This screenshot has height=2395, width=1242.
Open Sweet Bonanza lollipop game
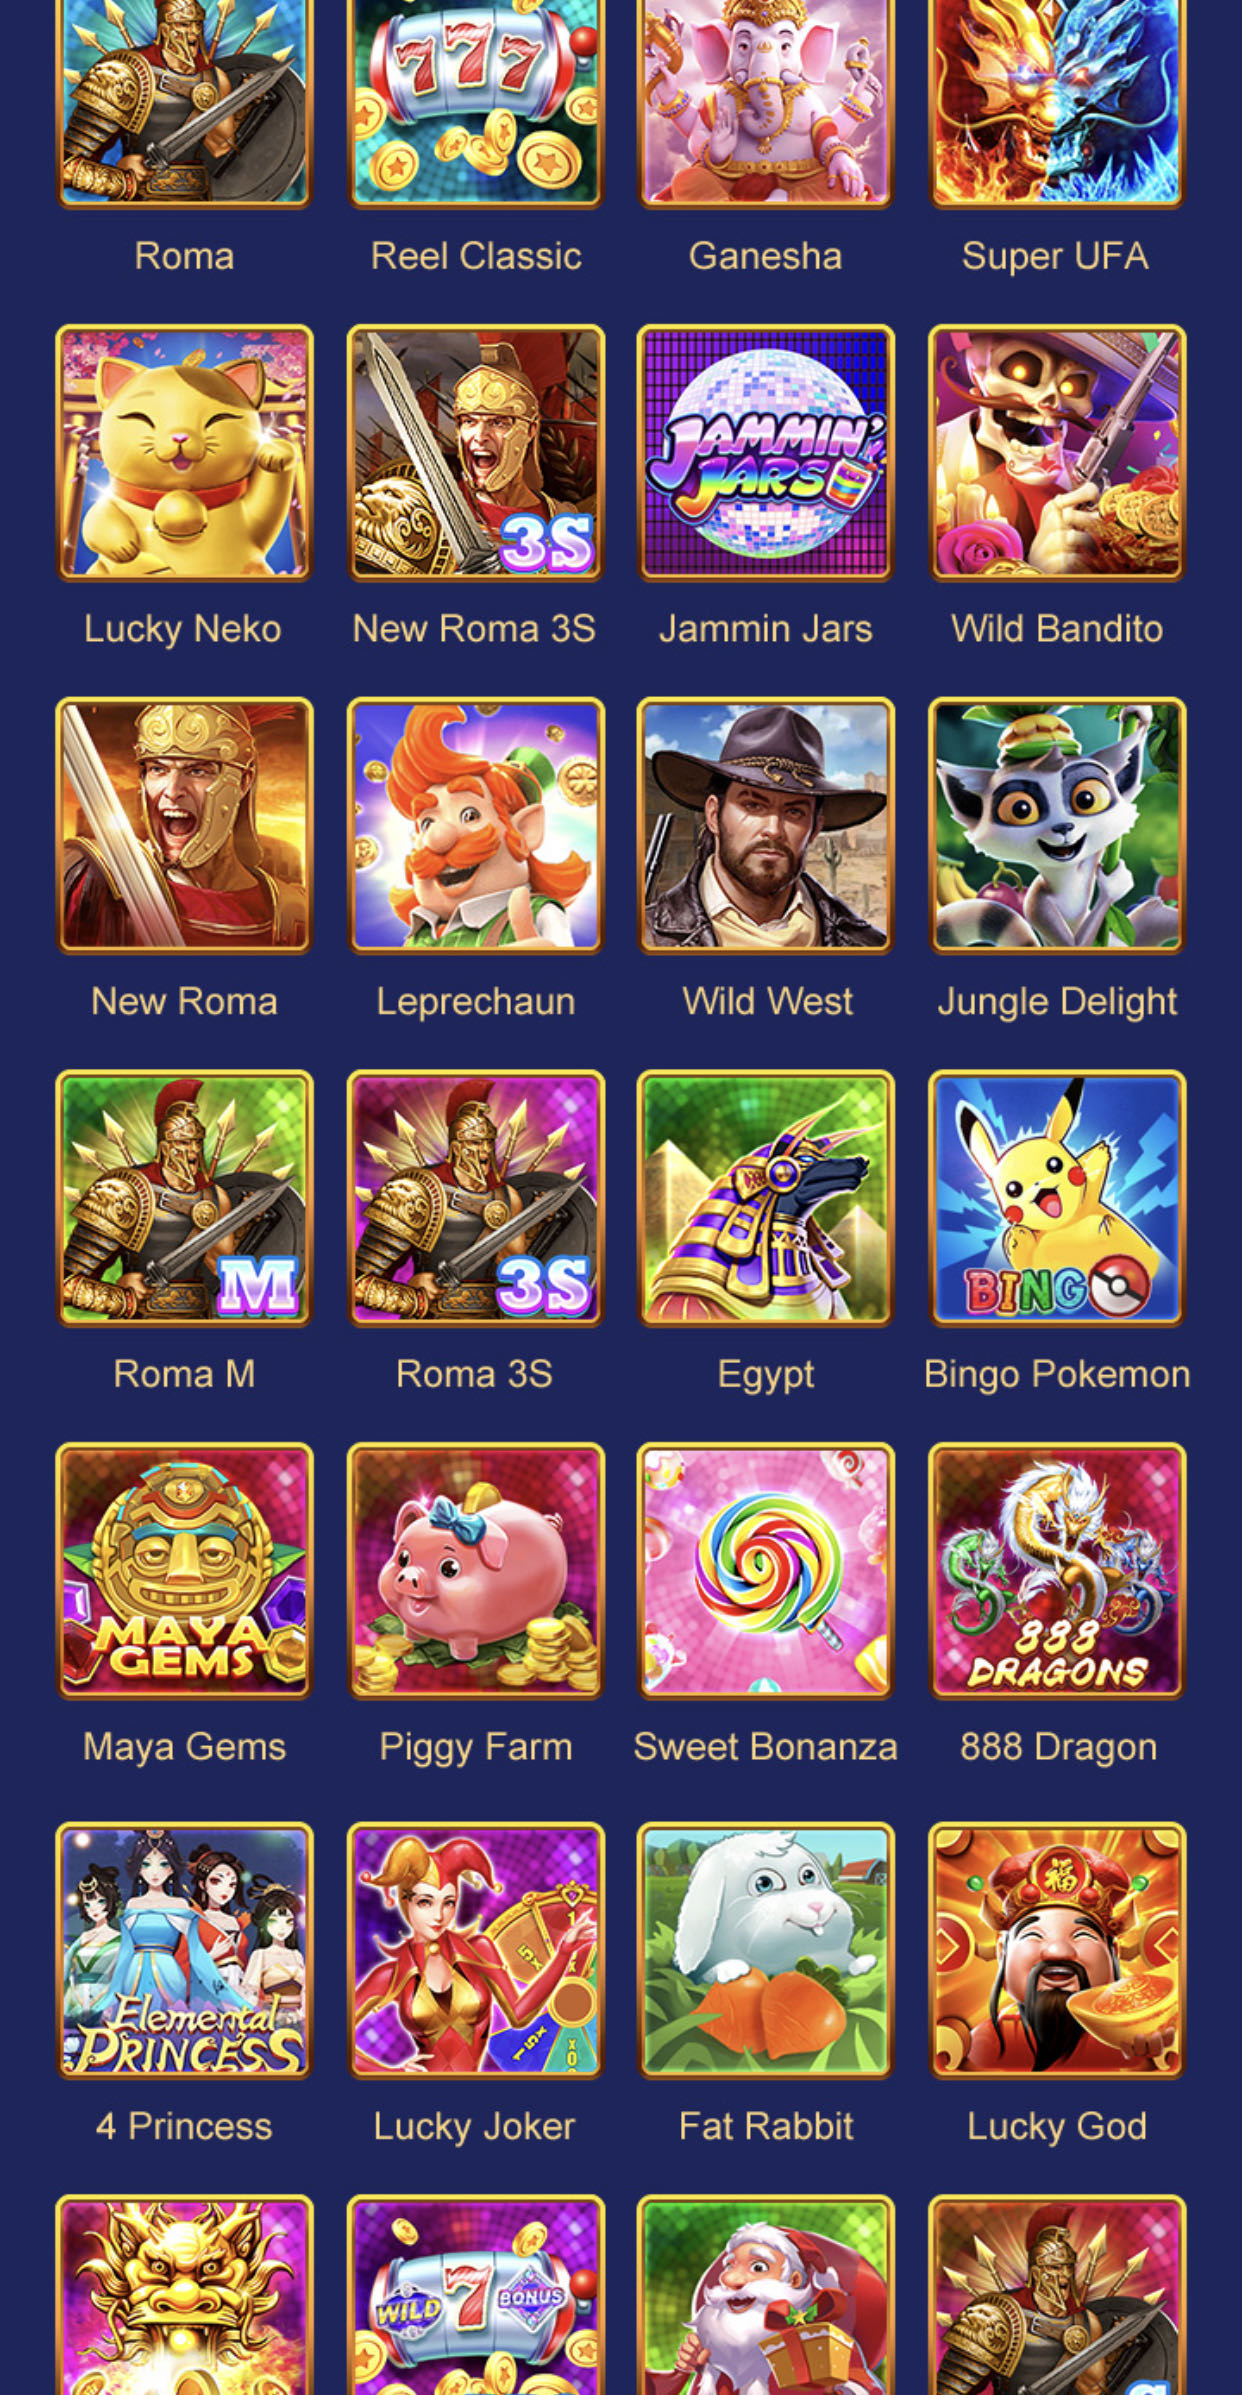click(x=766, y=1571)
